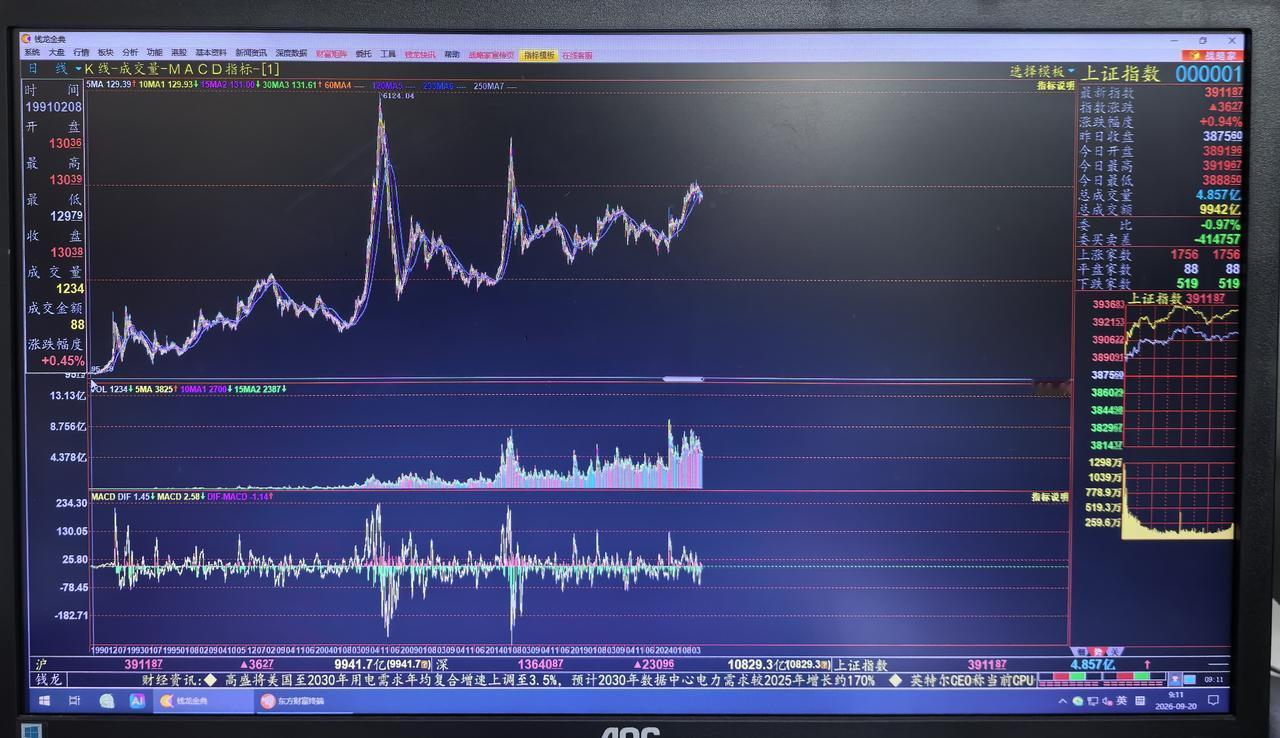Open the AI app icon on the taskbar
Viewport: 1280px width, 738px height.
pyautogui.click(x=137, y=701)
